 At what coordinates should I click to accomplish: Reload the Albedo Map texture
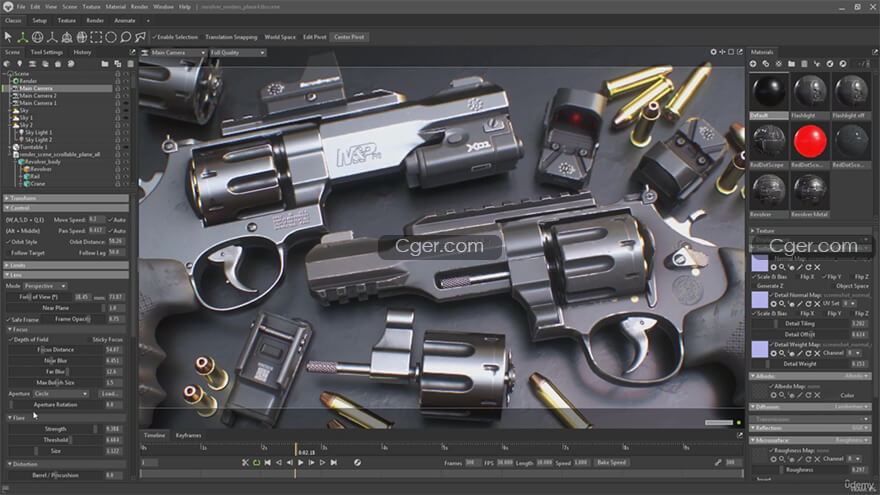coord(808,395)
